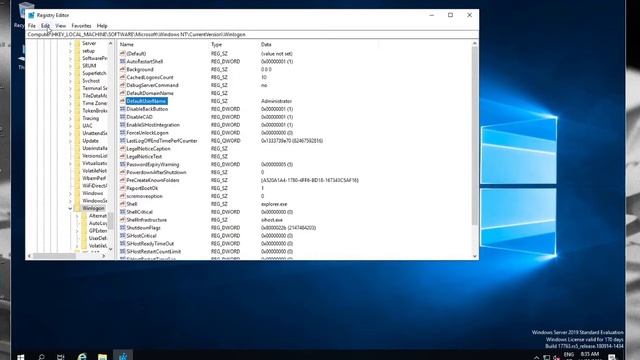
Task: Open the Help menu
Action: (102, 26)
